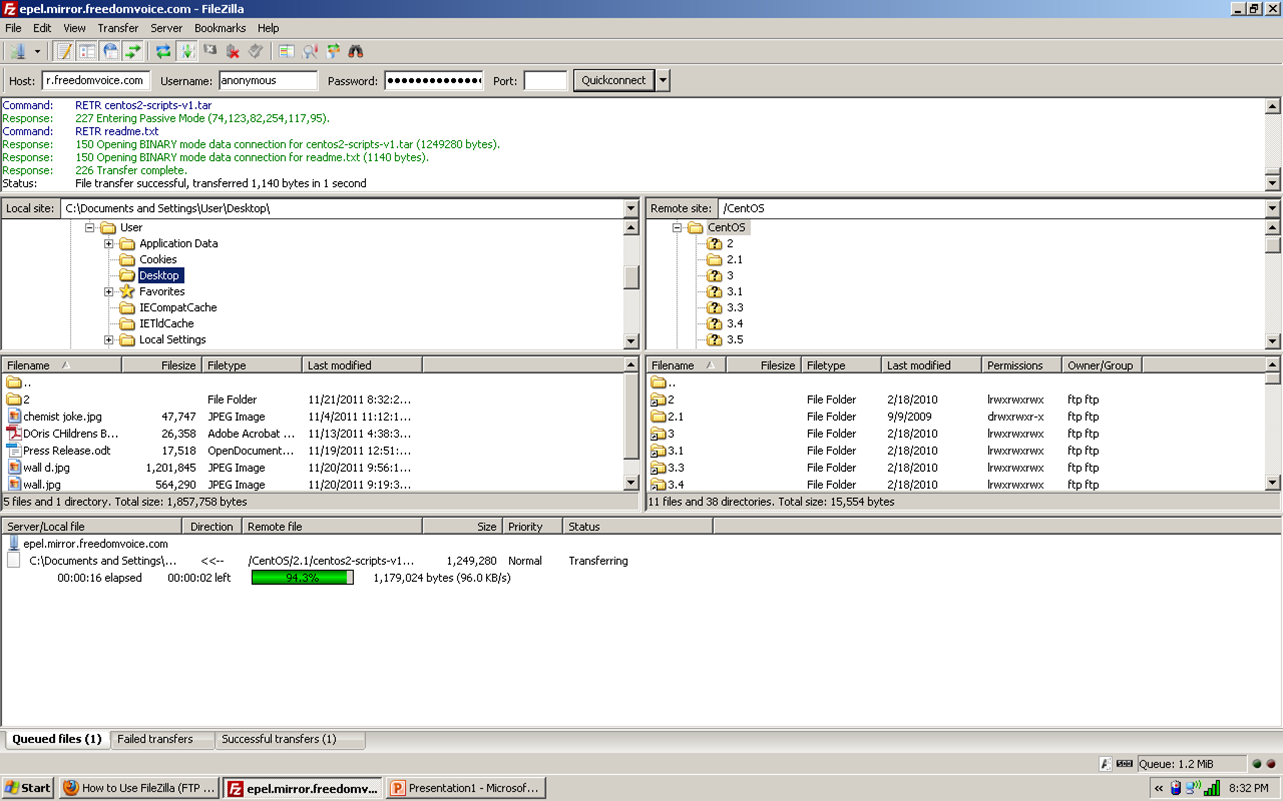This screenshot has height=801, width=1283.
Task: Open the Bookmarks menu
Action: [x=220, y=28]
